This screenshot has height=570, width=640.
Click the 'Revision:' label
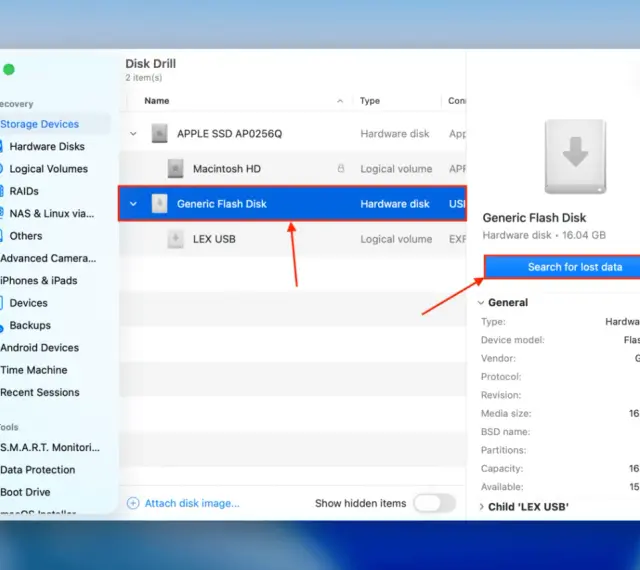(x=501, y=395)
